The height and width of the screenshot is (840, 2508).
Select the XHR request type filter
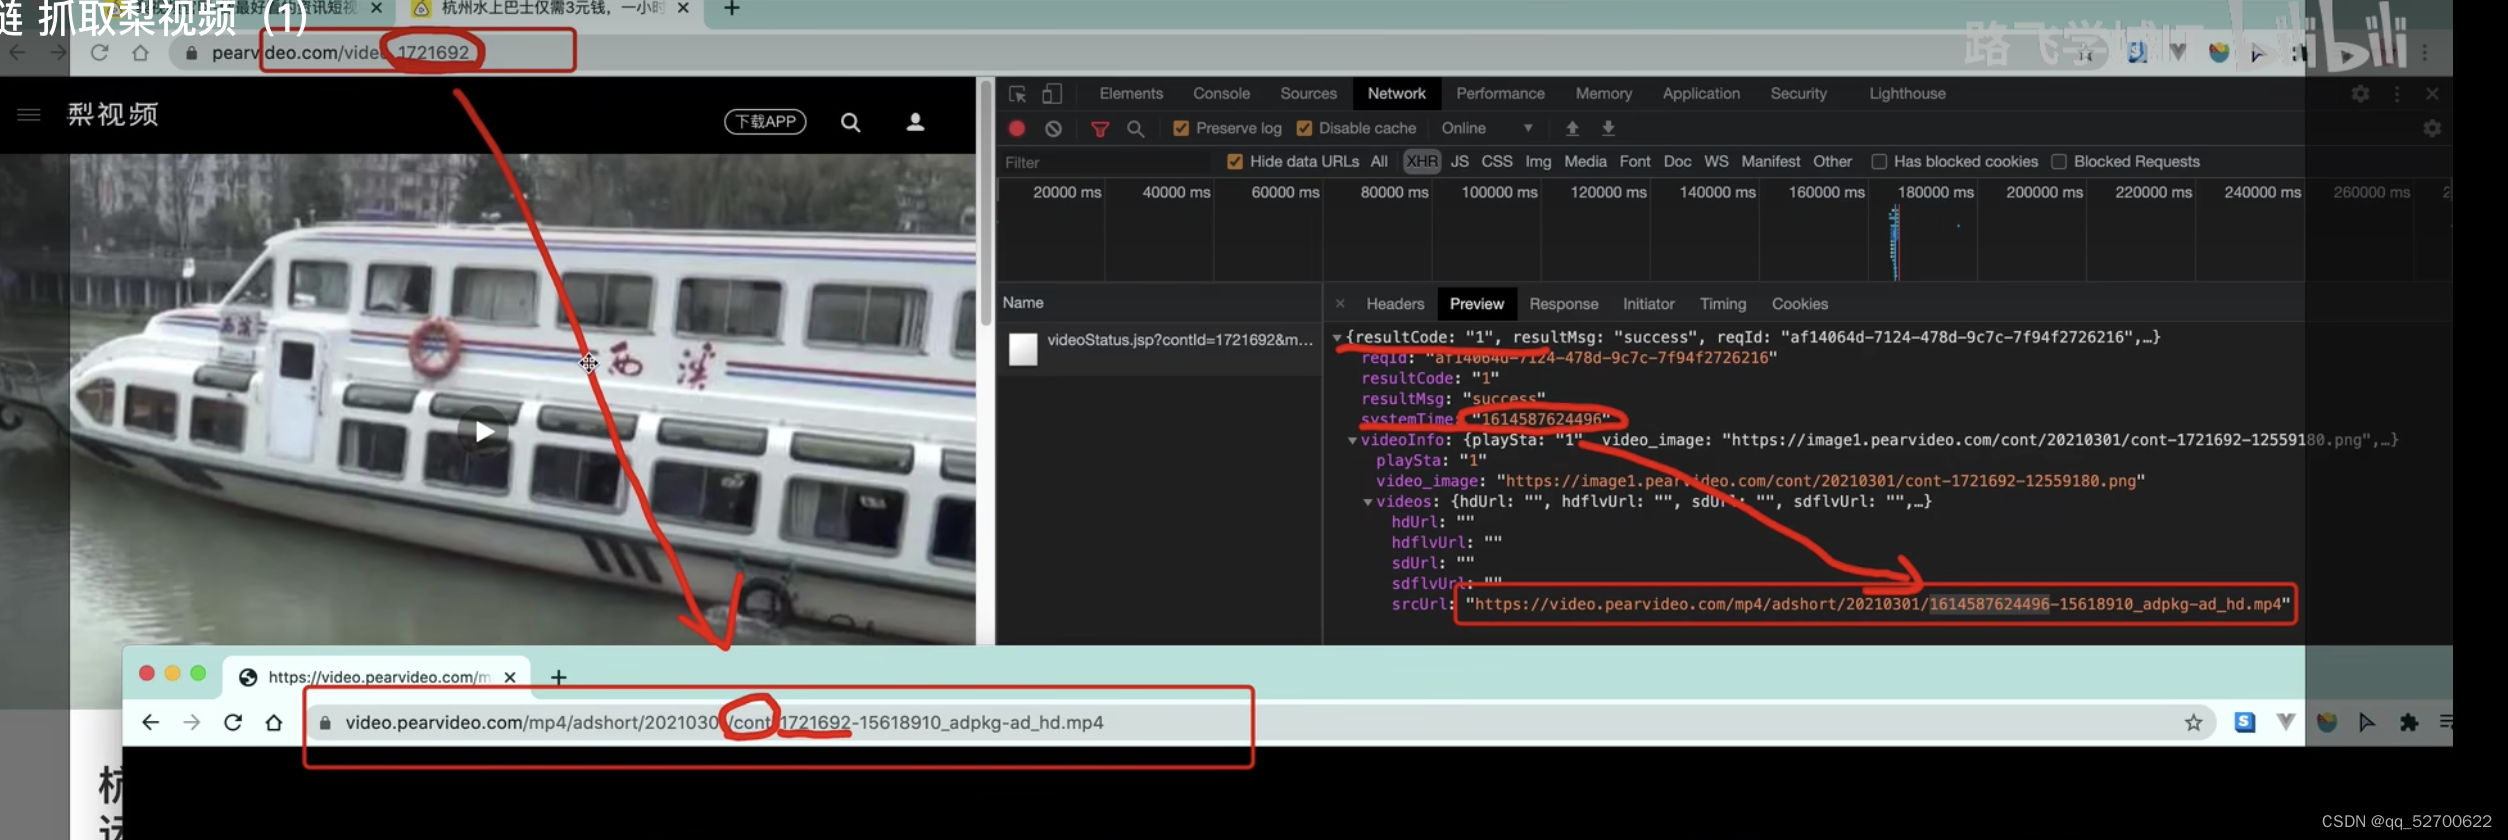click(x=1422, y=161)
